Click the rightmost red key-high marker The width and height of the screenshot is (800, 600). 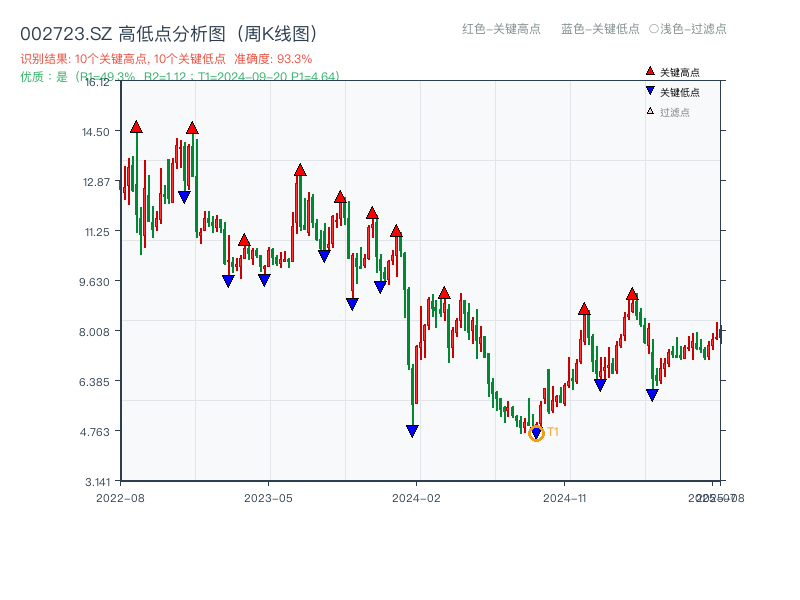[x=633, y=292]
